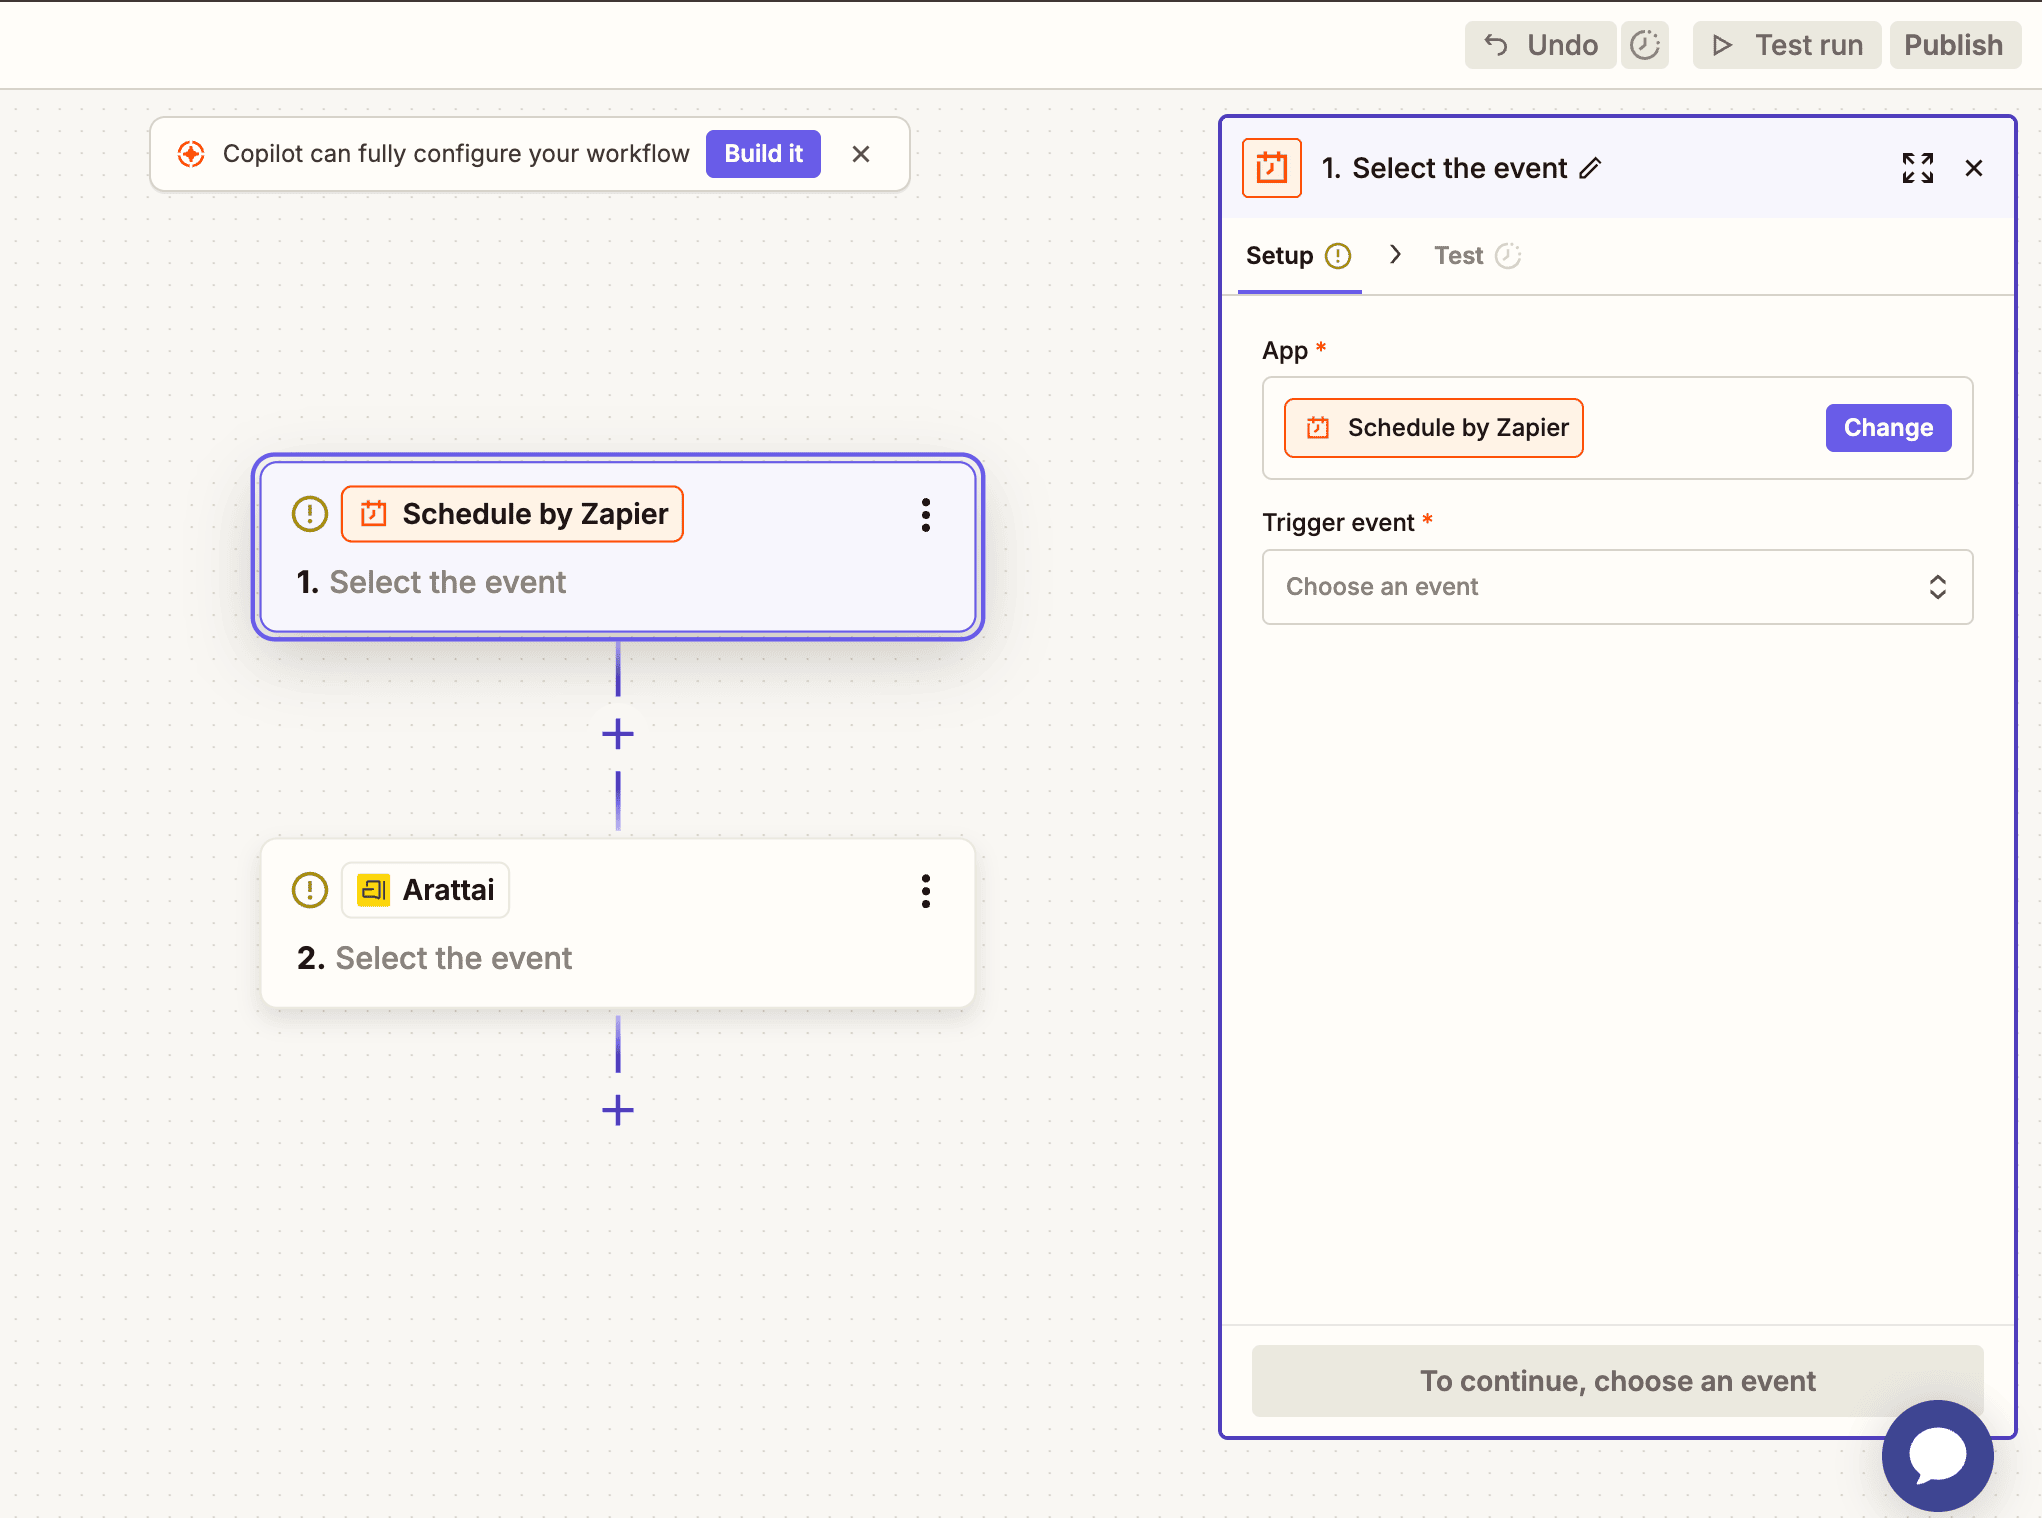2042x1518 pixels.
Task: Click the Schedule calendar icon in panel header
Action: (x=1271, y=168)
